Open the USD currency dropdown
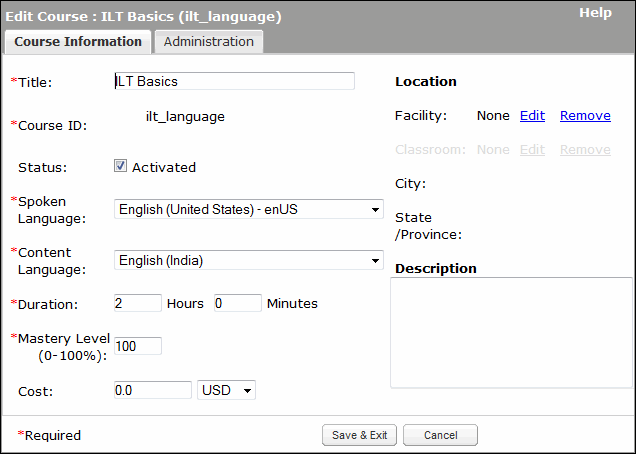Viewport: 636px width, 454px height. 227,390
